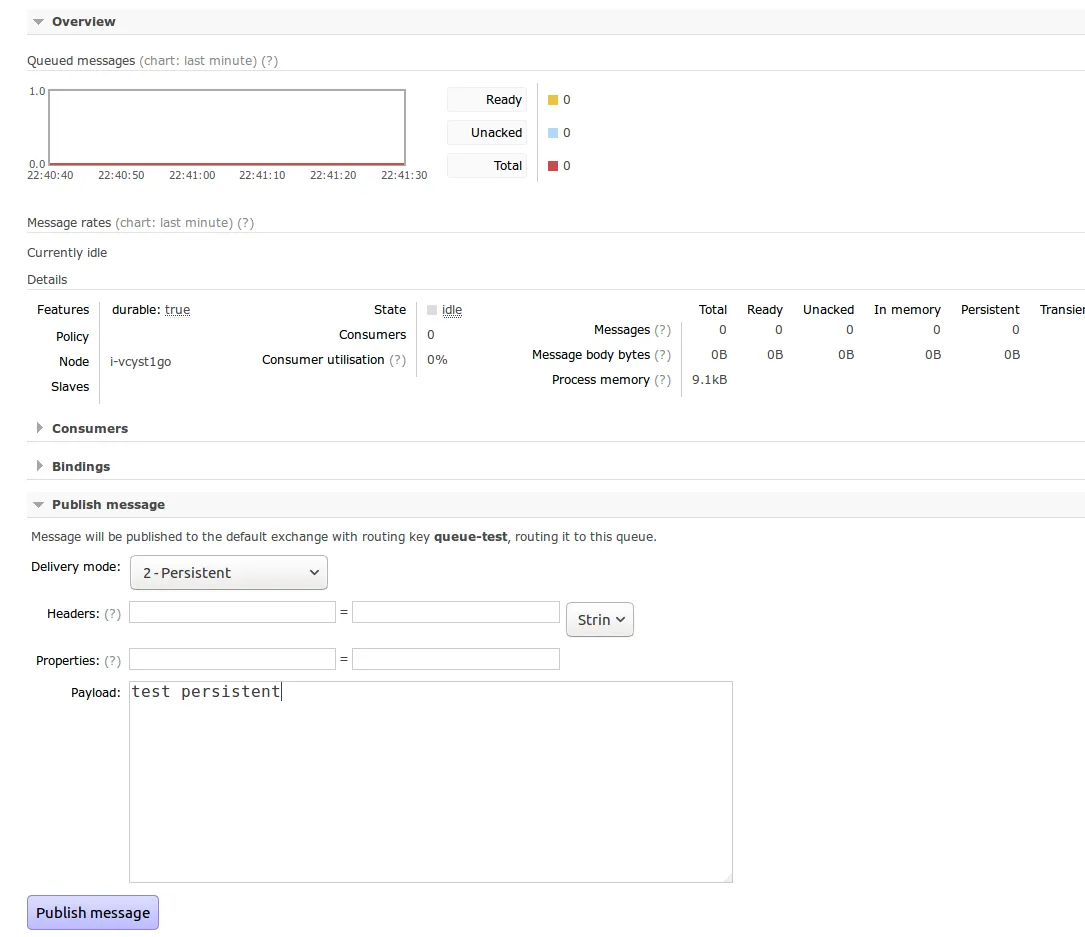The height and width of the screenshot is (937, 1085).
Task: Show help for Message body bytes
Action: click(x=662, y=355)
